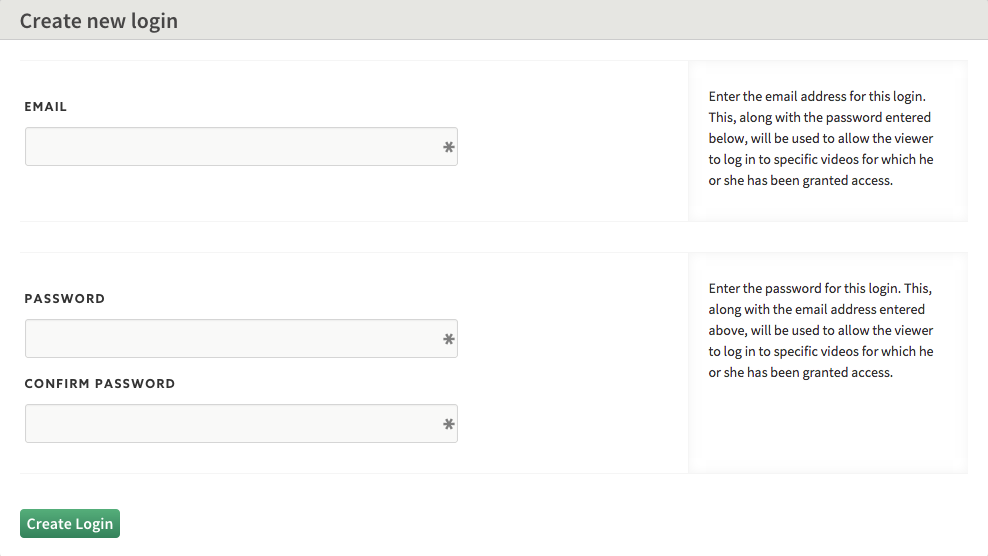Click the 'Create new login' heading

[x=99, y=21]
